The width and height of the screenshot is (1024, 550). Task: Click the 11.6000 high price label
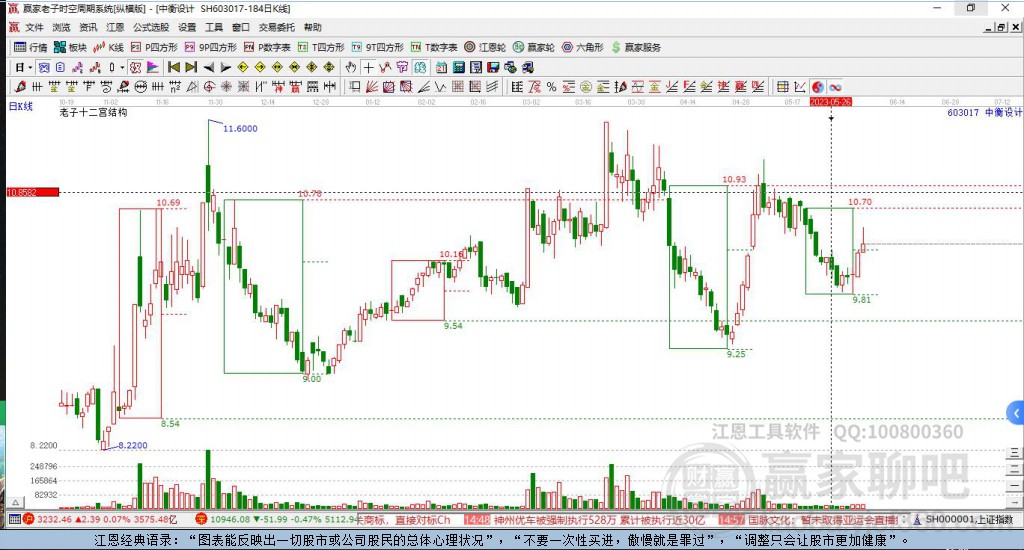point(240,129)
